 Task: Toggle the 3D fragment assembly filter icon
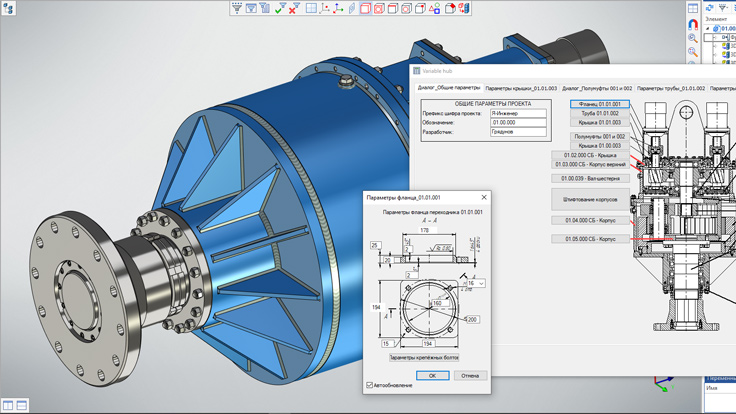click(x=464, y=8)
